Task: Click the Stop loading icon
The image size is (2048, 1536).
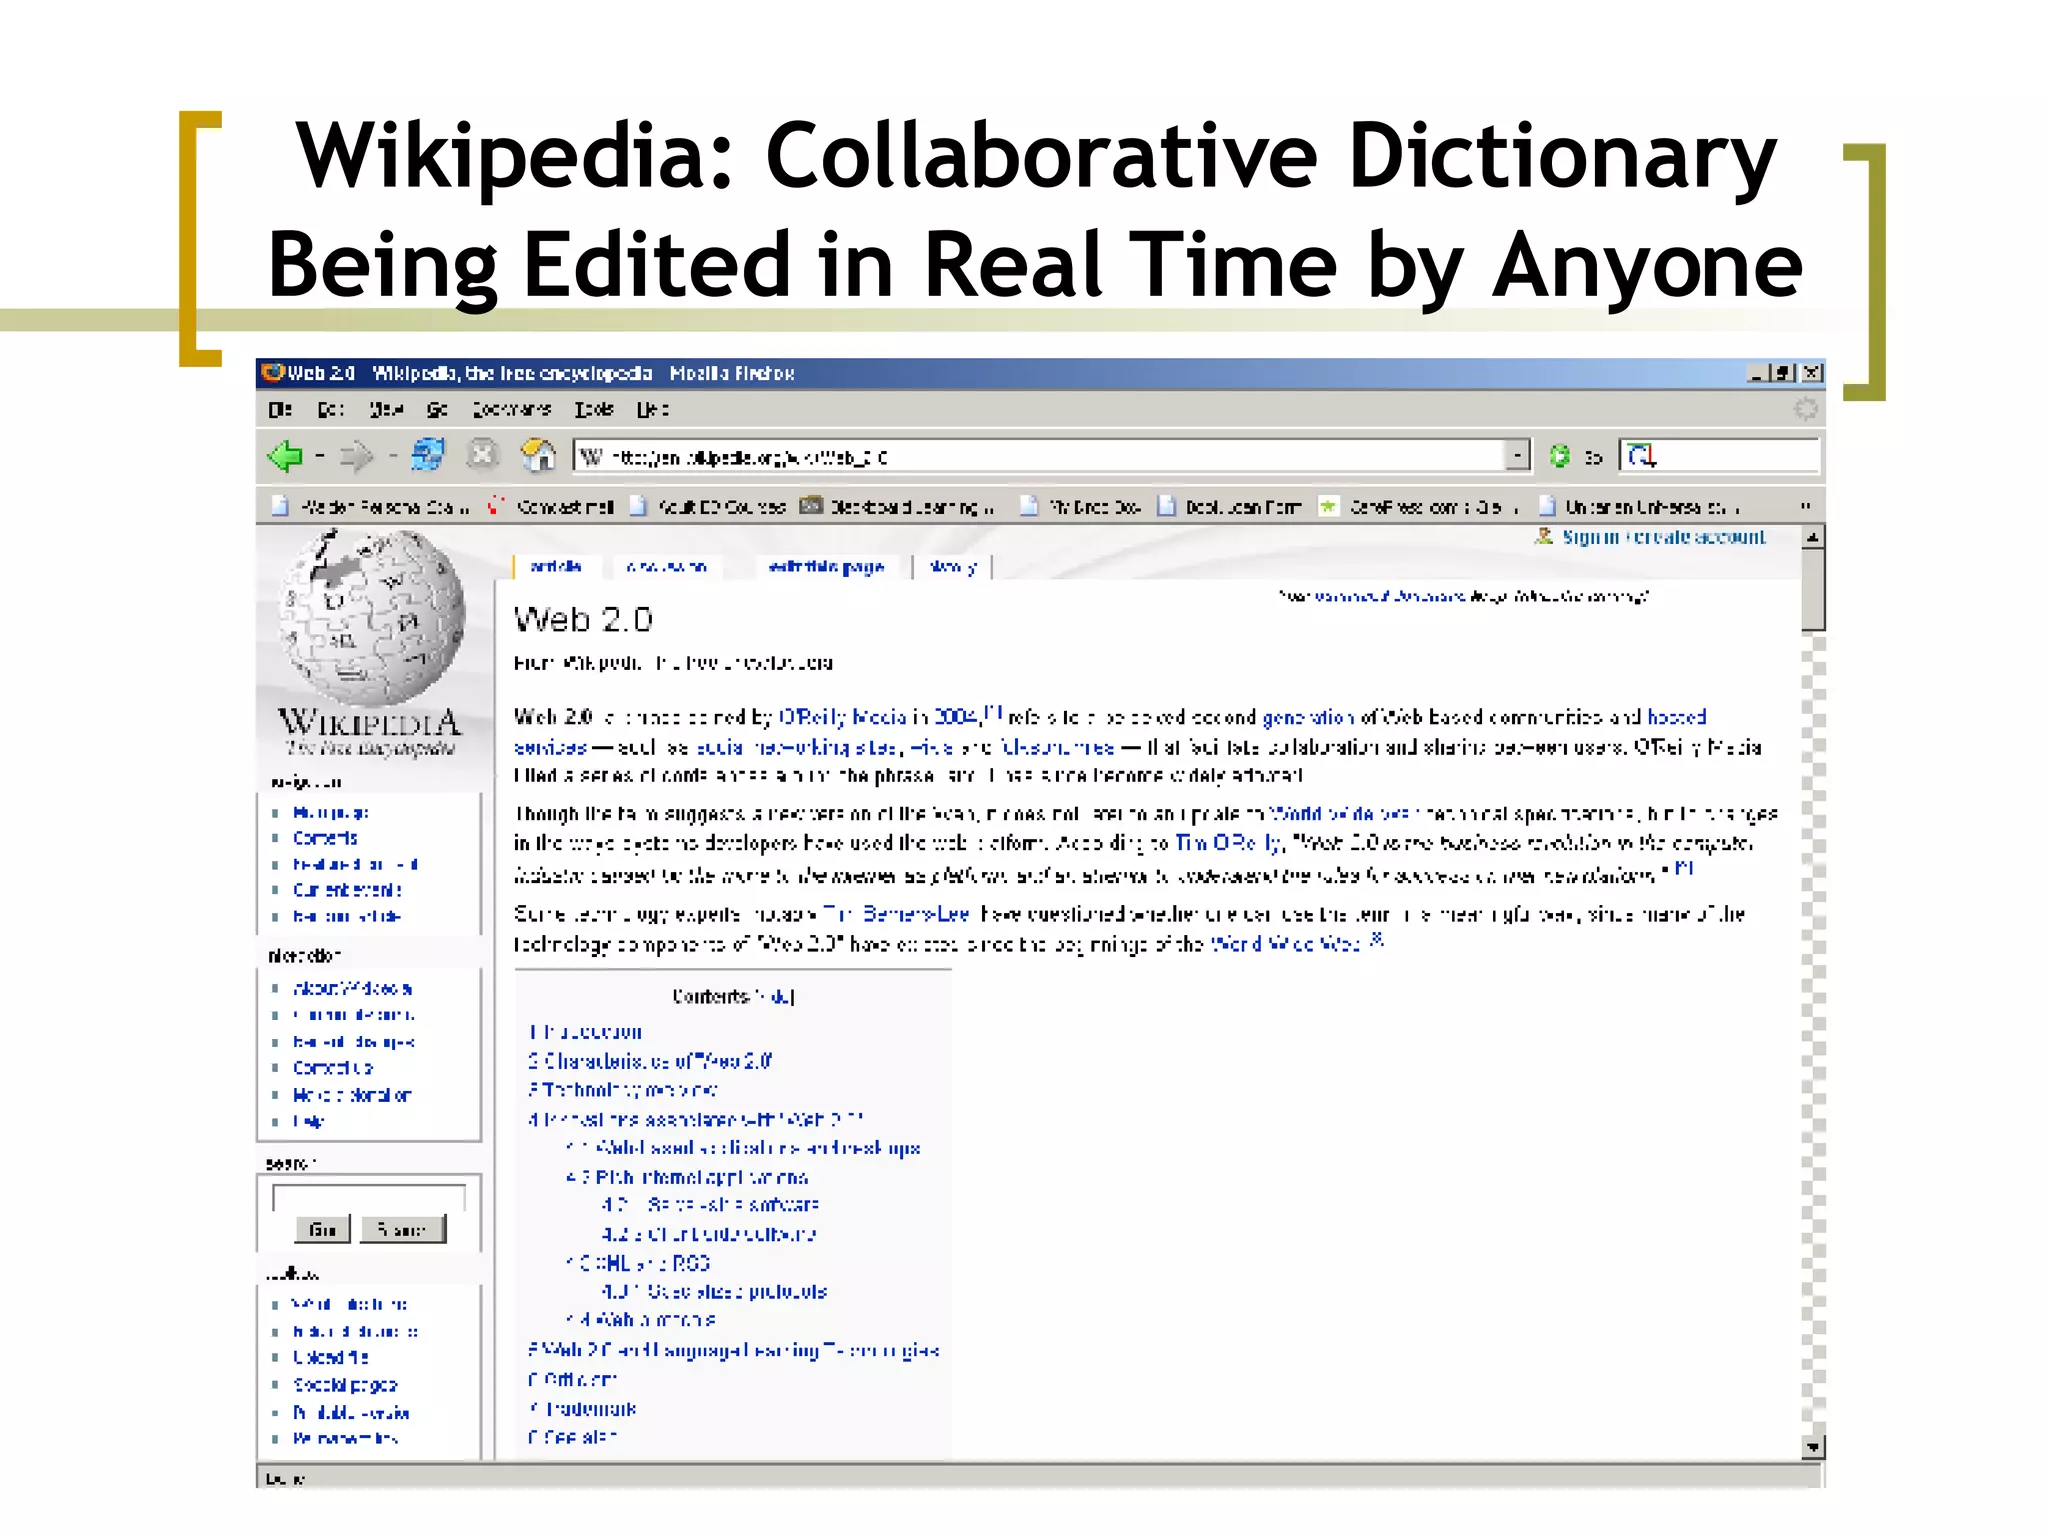Action: tap(482, 455)
